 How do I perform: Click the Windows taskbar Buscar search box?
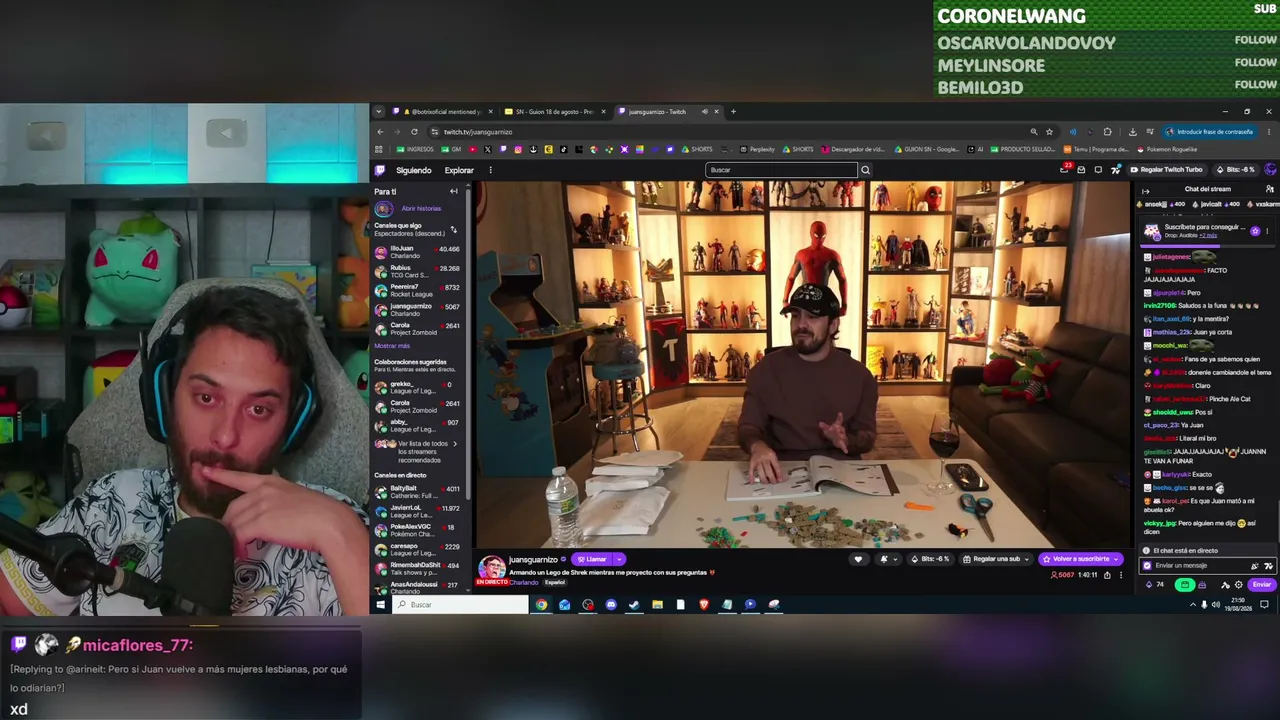pos(460,605)
